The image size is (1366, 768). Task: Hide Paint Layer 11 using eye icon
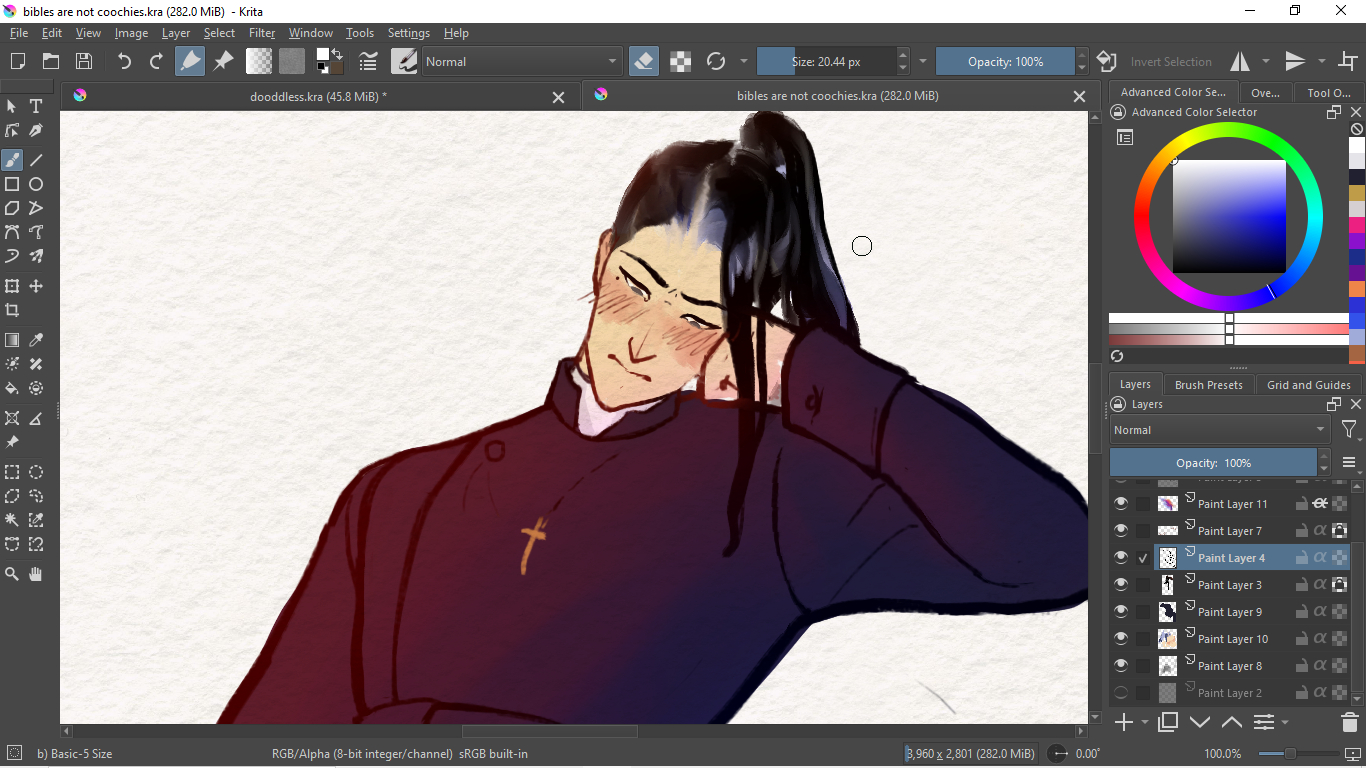[x=1121, y=504]
